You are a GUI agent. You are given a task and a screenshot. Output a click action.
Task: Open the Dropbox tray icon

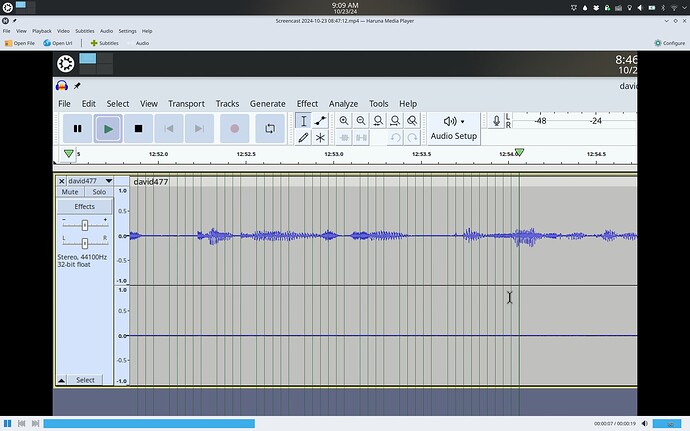[596, 7]
